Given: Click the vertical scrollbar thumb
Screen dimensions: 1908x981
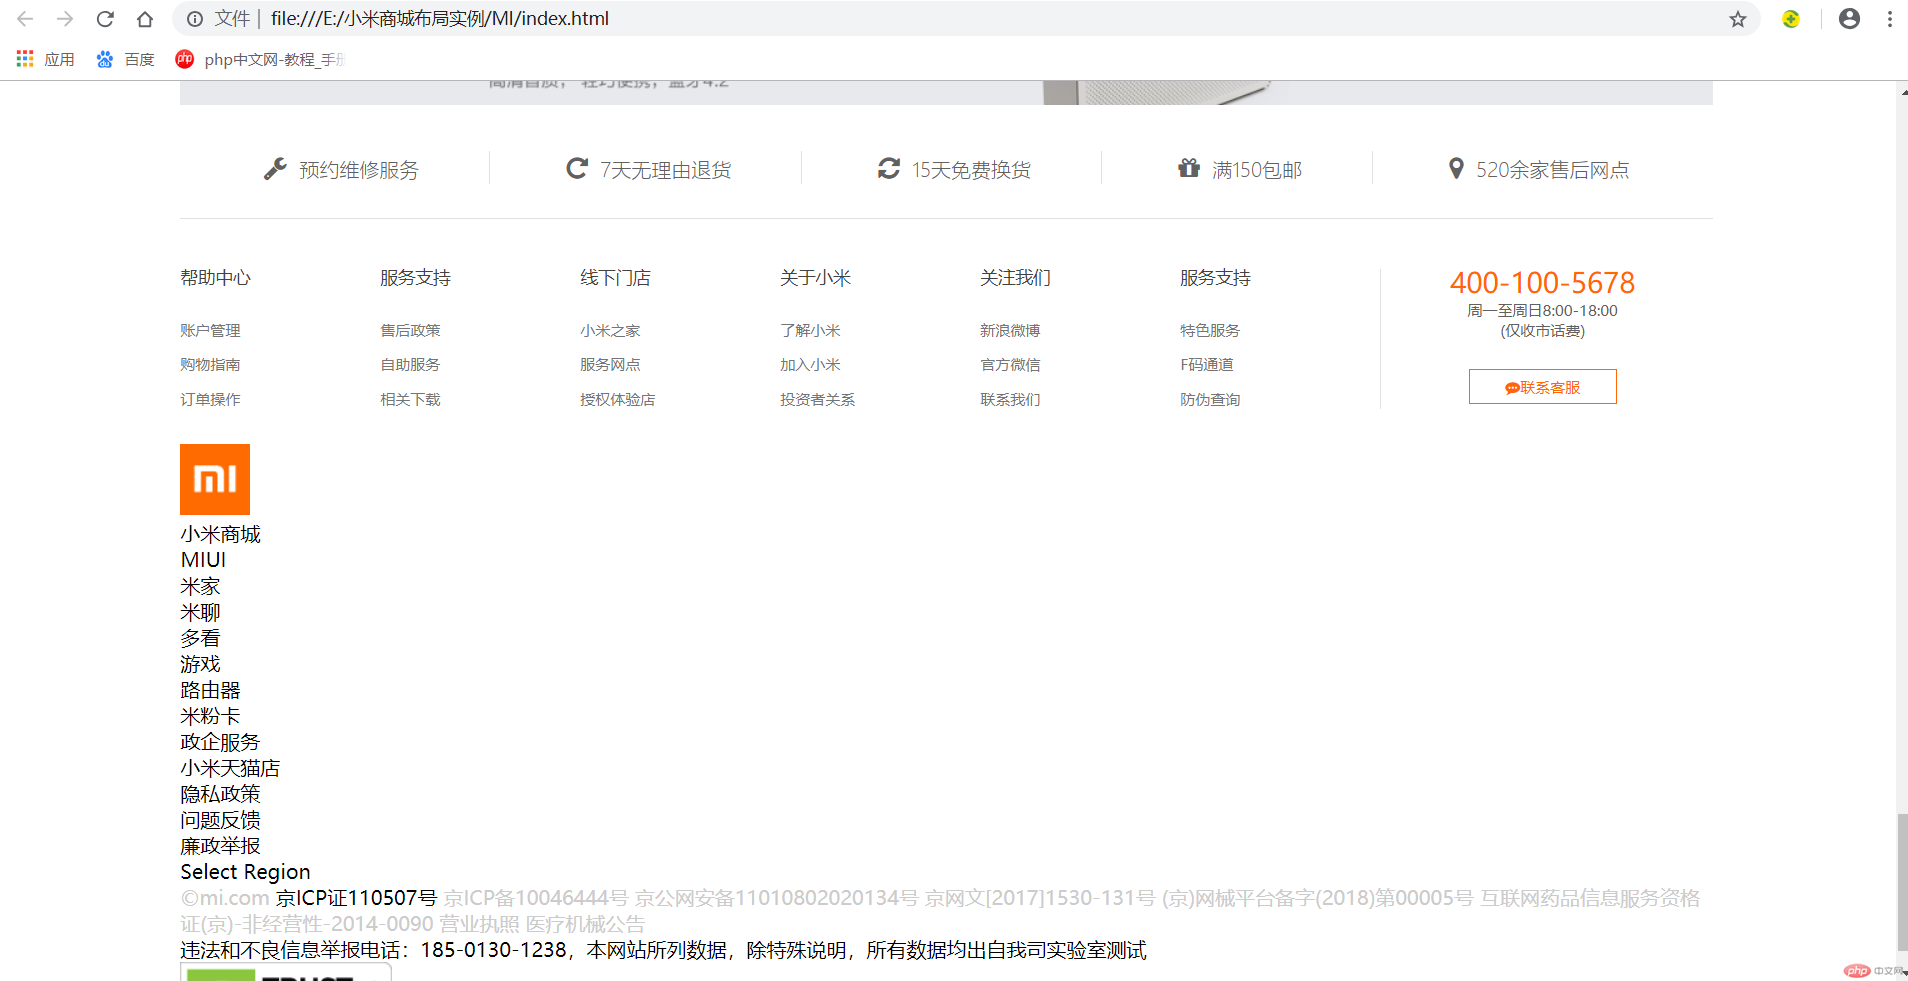Looking at the screenshot, I should point(1902,882).
